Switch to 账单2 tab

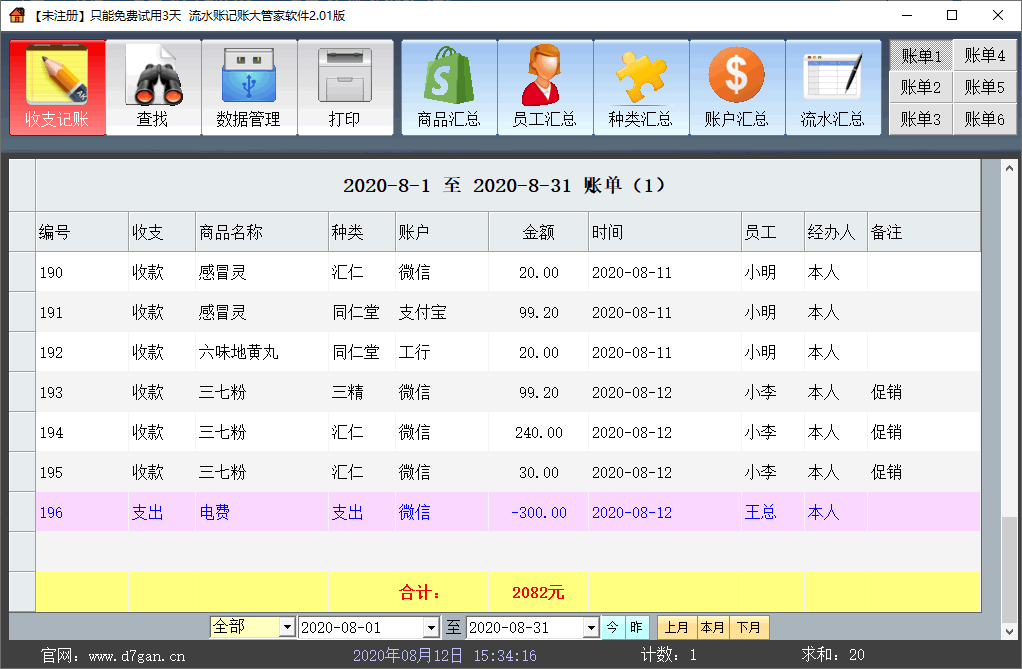coord(921,87)
